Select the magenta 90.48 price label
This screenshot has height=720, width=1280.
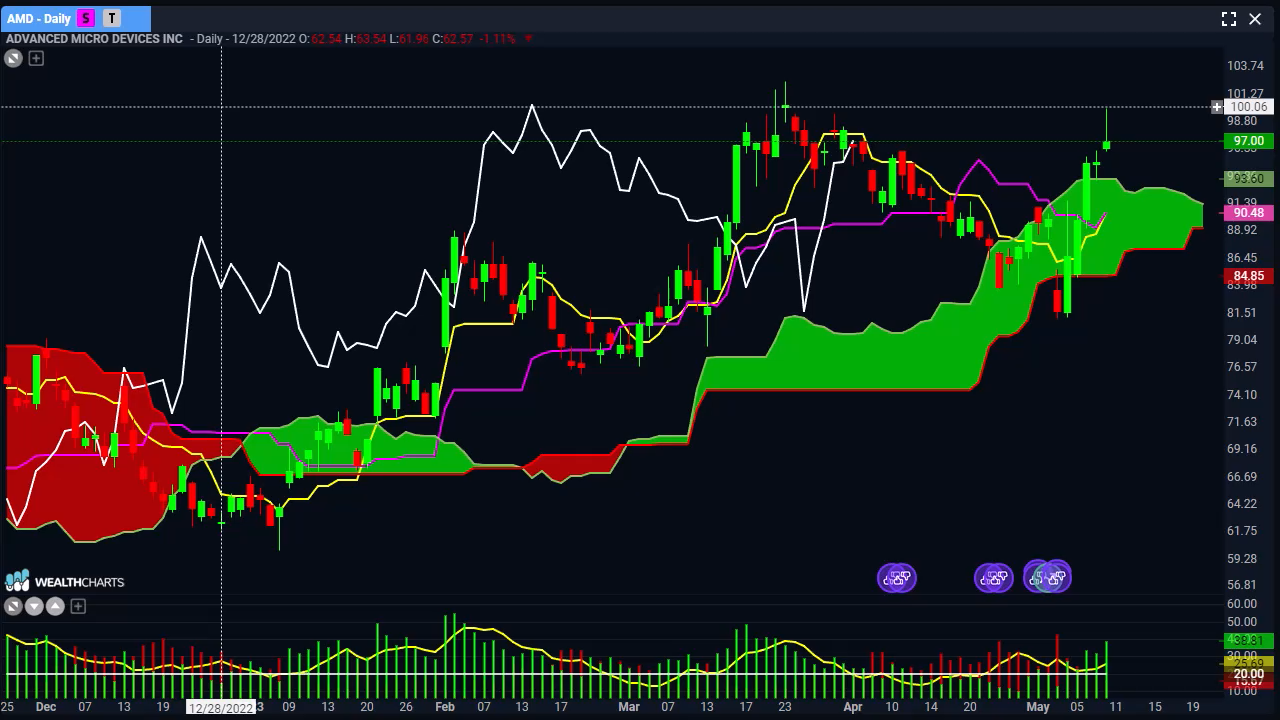[x=1249, y=213]
